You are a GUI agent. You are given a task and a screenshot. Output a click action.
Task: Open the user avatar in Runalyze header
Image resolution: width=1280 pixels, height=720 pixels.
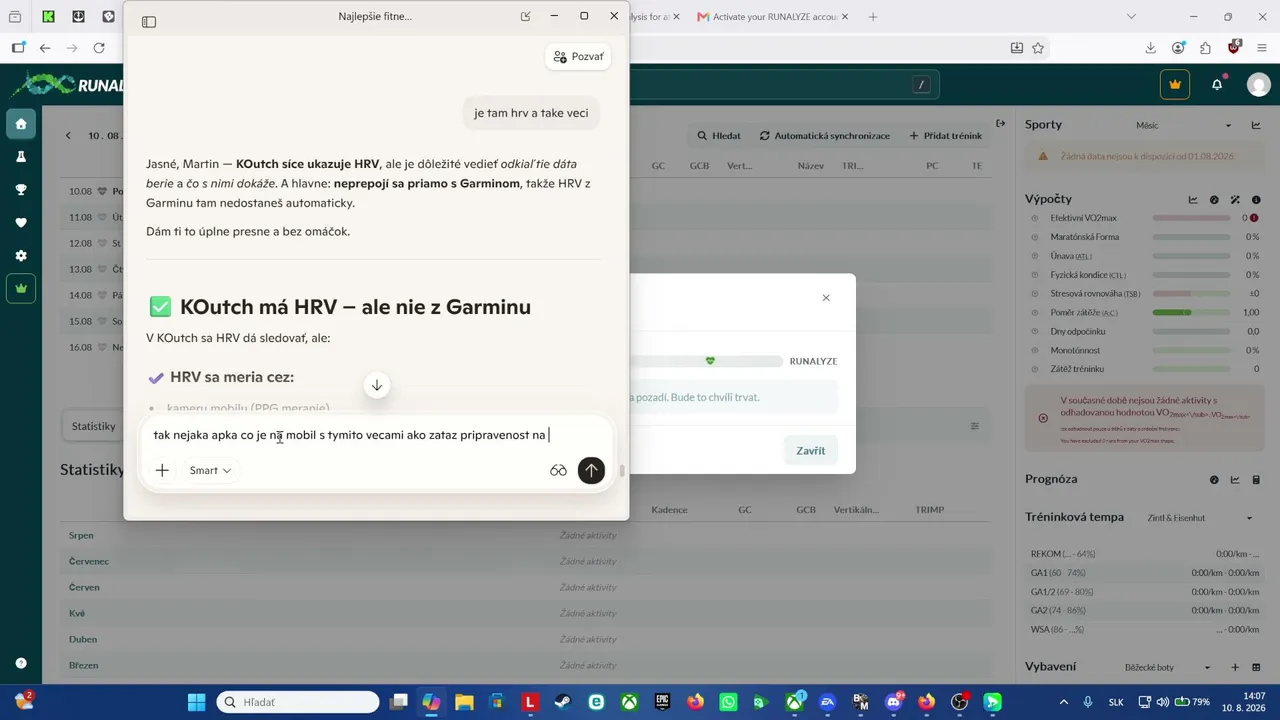point(1259,85)
